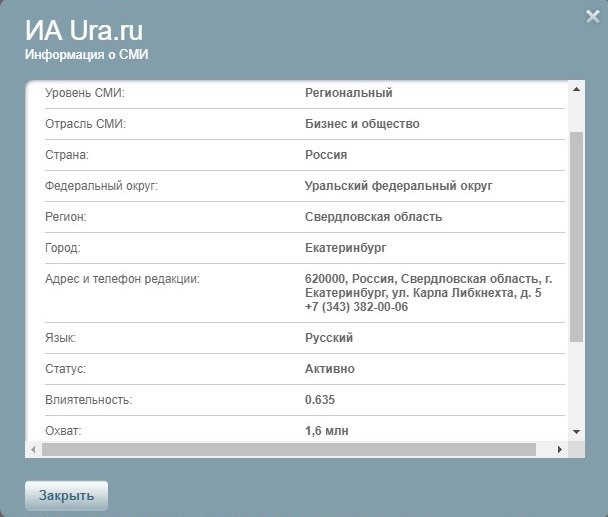
Task: Click phone number +7 (343) 382-00-06
Action: pyautogui.click(x=356, y=307)
